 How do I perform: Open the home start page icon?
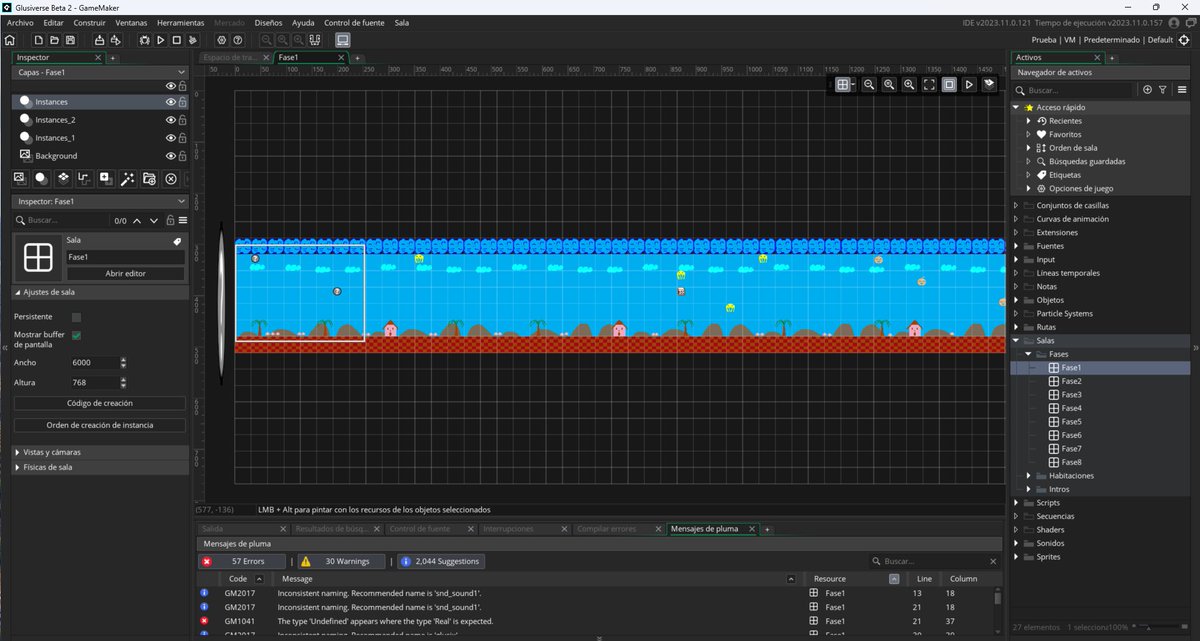[x=10, y=40]
